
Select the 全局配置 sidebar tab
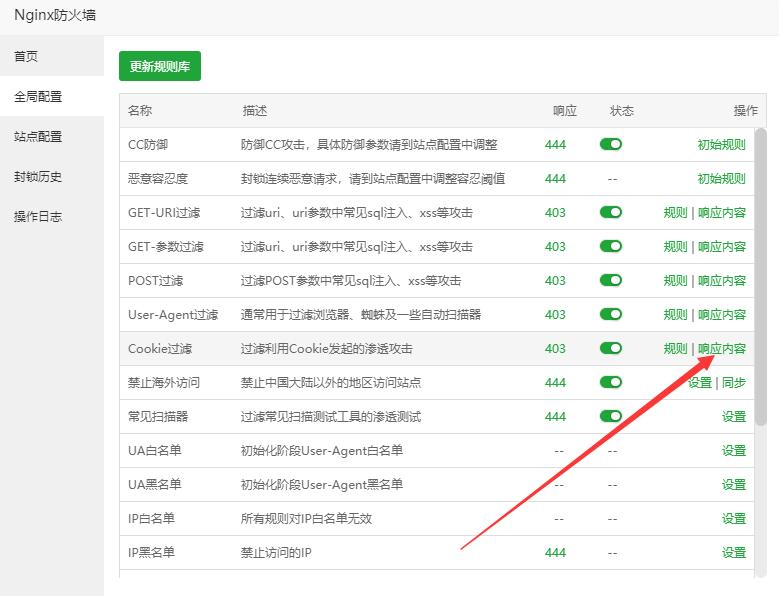coord(38,96)
